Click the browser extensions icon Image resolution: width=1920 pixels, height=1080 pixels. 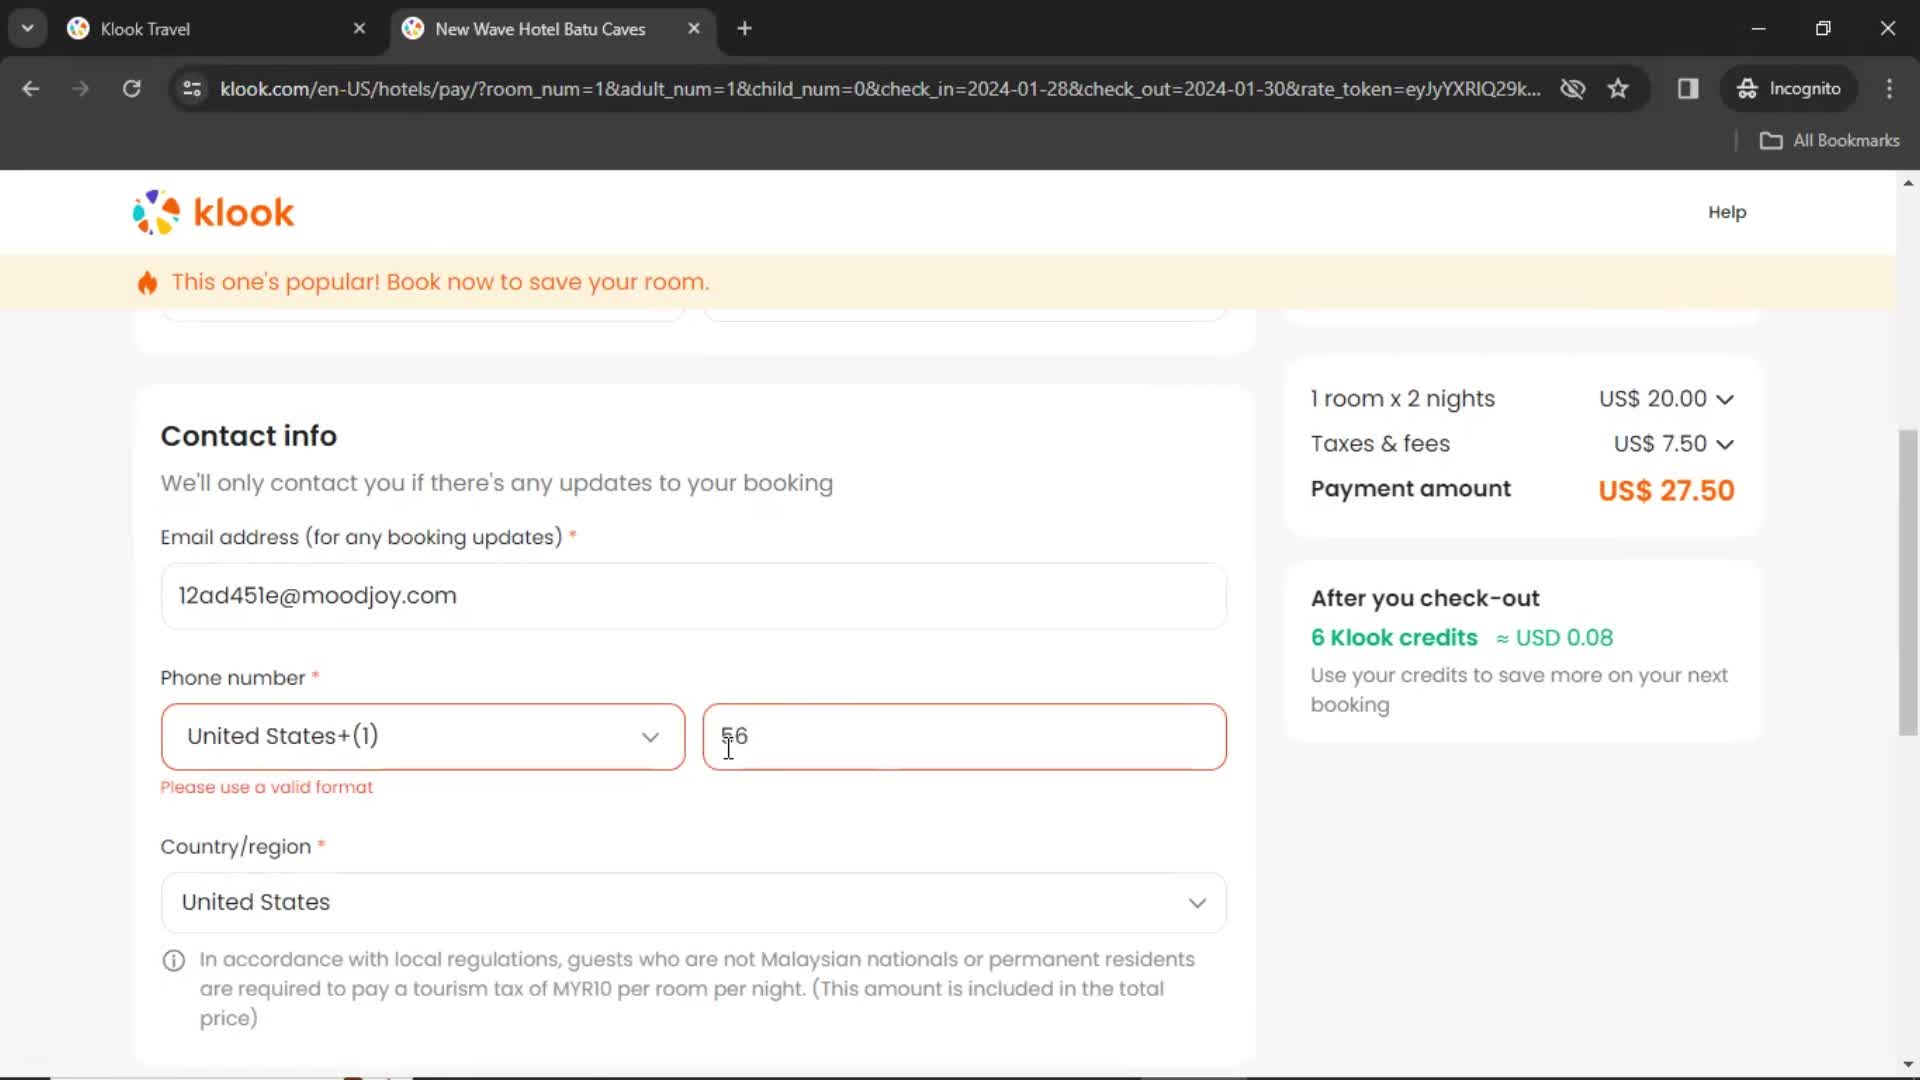pos(1689,88)
